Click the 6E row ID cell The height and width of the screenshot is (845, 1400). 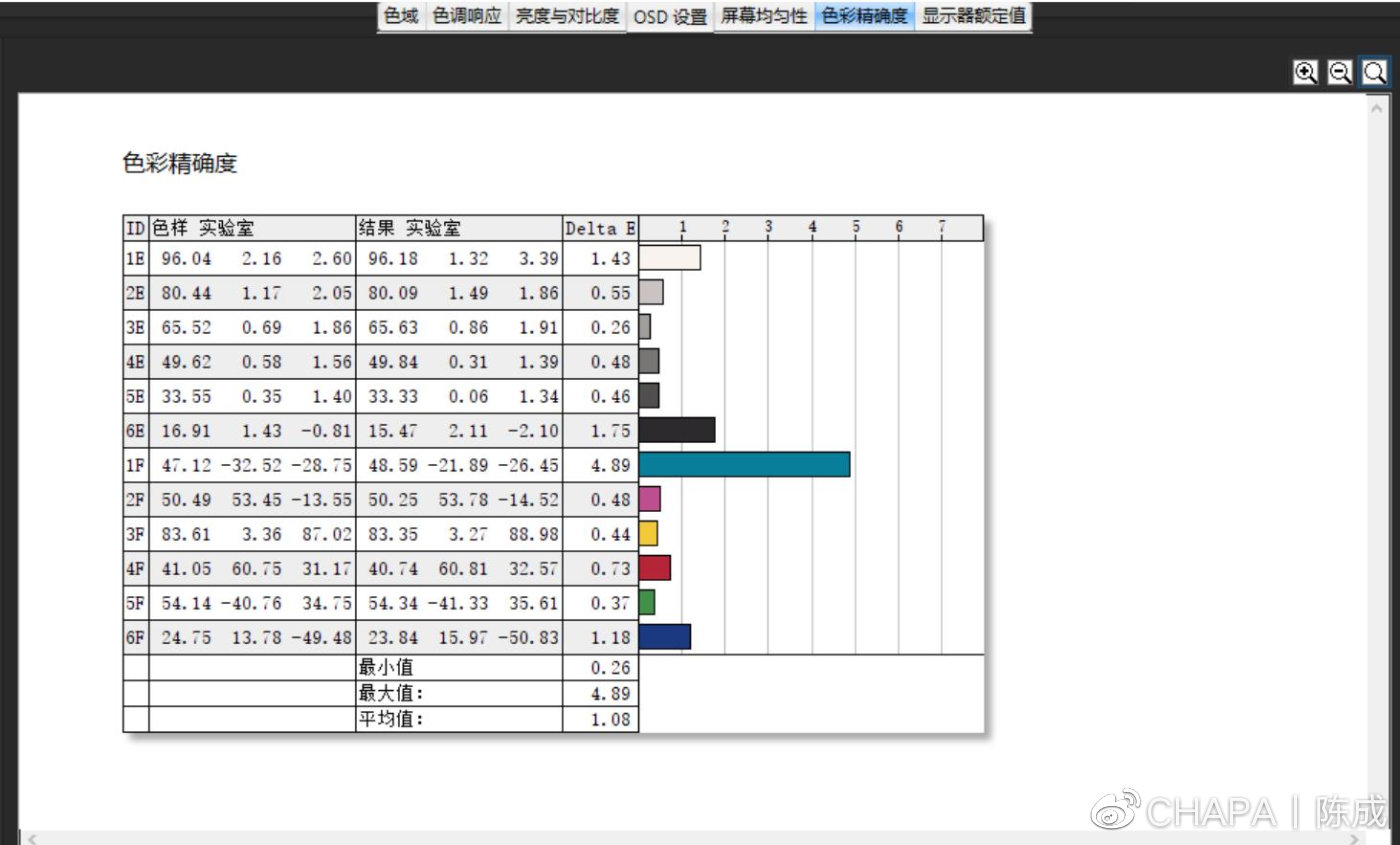136,431
